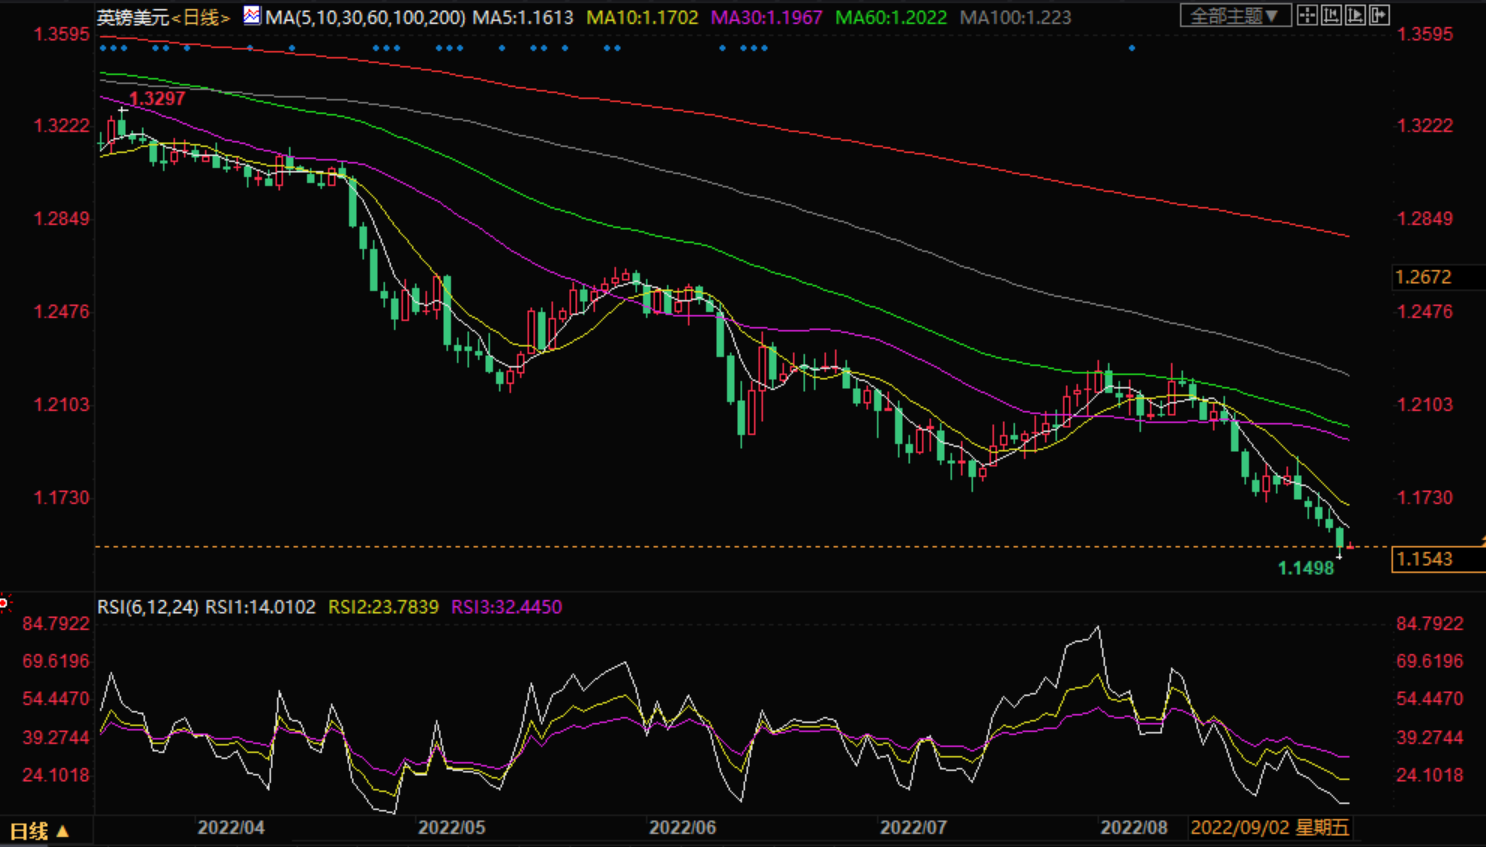Viewport: 1486px width, 847px height.
Task: Click the MA indicator chart icon
Action: (252, 15)
